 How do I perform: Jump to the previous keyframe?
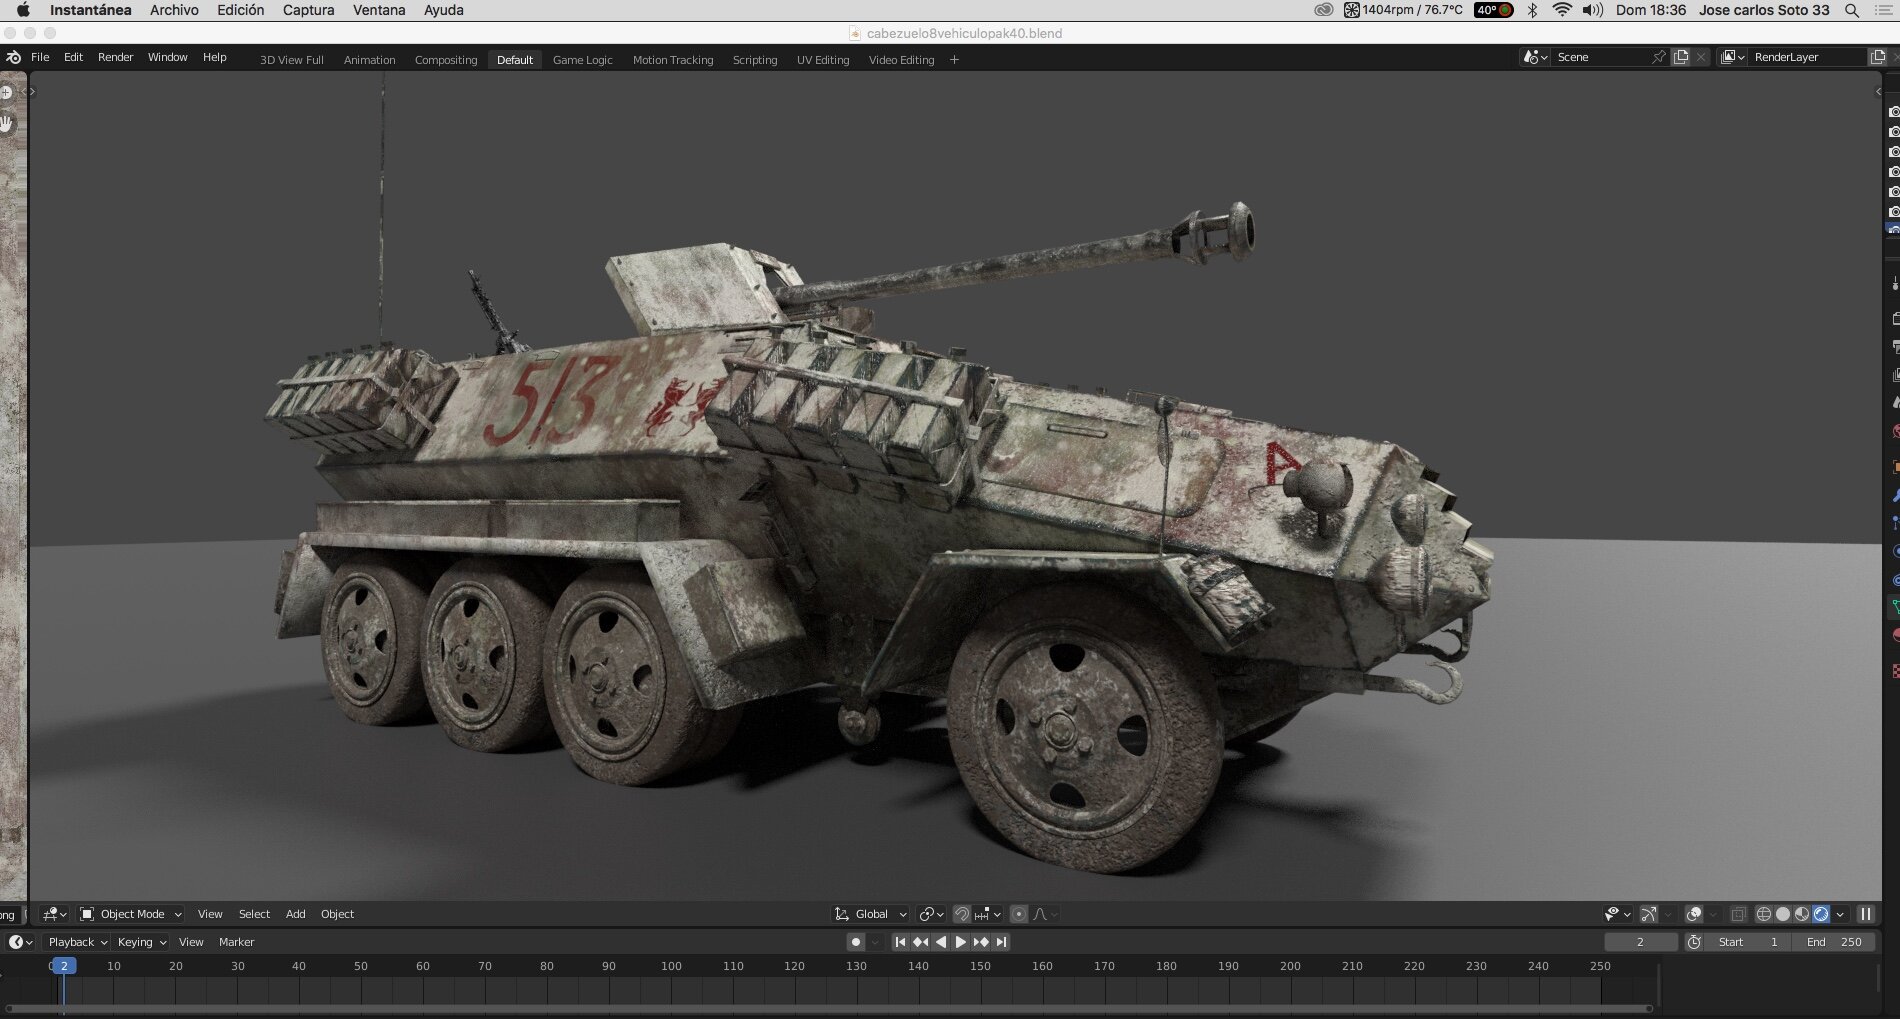click(920, 942)
